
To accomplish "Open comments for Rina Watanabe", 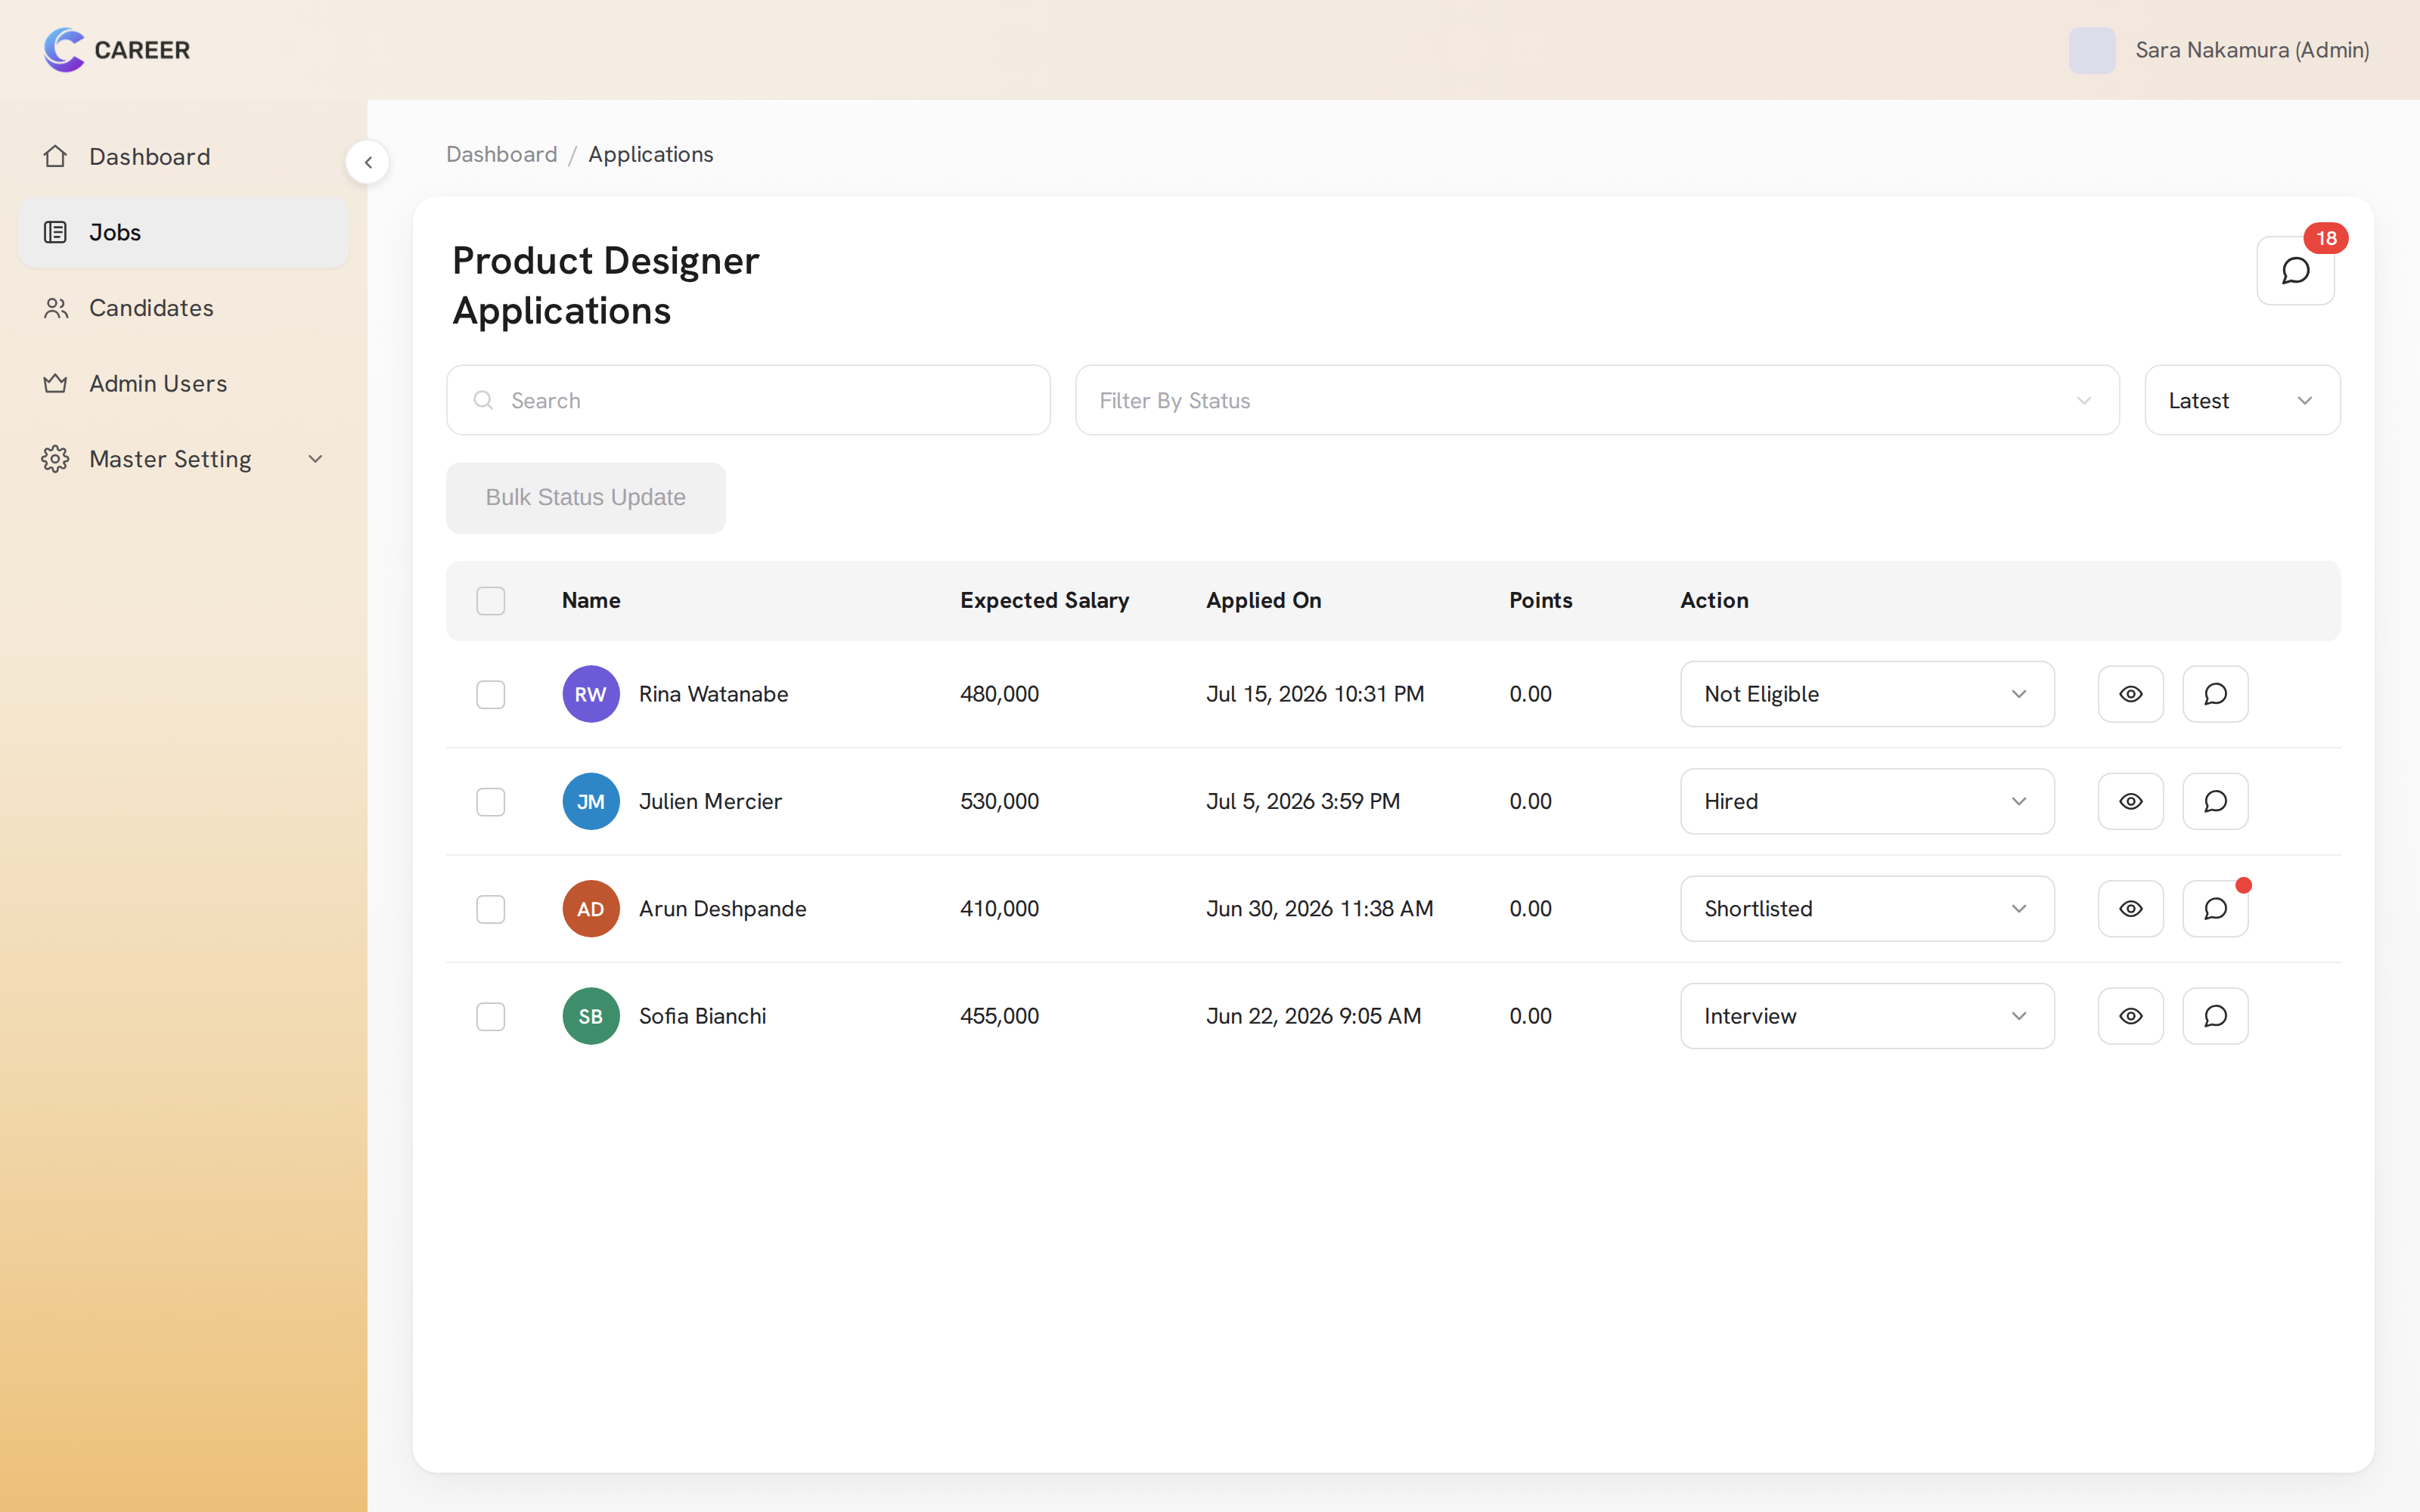I will point(2215,694).
